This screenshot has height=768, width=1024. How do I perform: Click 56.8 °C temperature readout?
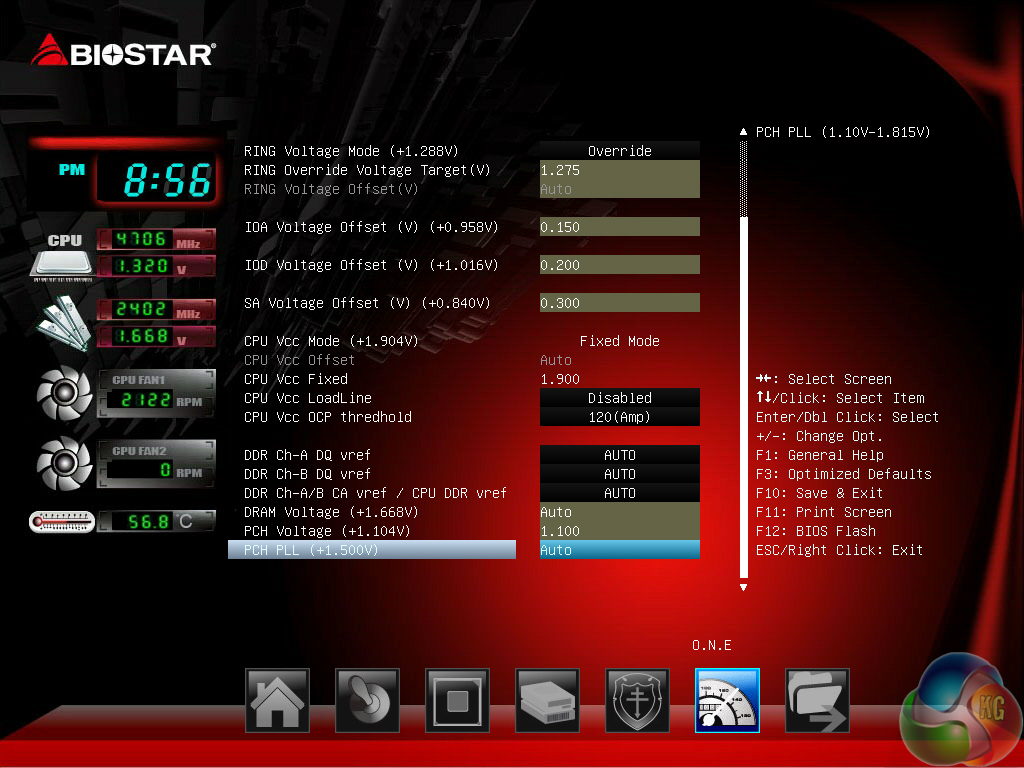point(157,521)
